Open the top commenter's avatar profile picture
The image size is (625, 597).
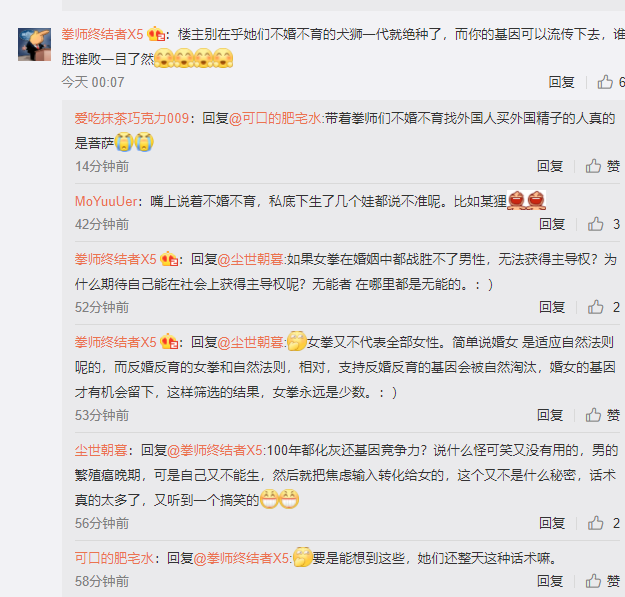34,44
